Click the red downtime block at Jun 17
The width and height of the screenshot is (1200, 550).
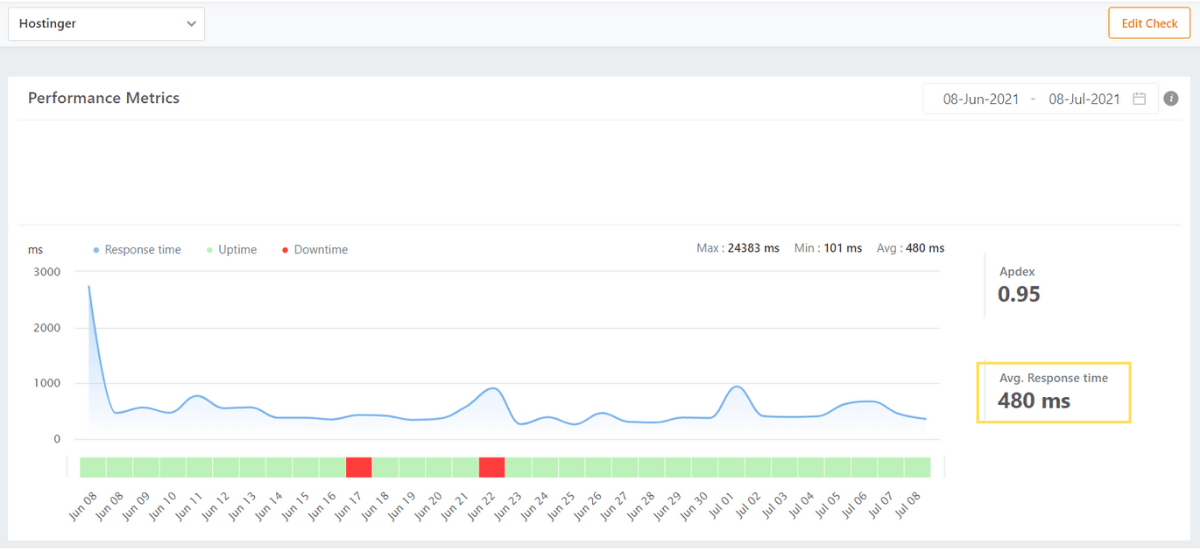click(359, 467)
